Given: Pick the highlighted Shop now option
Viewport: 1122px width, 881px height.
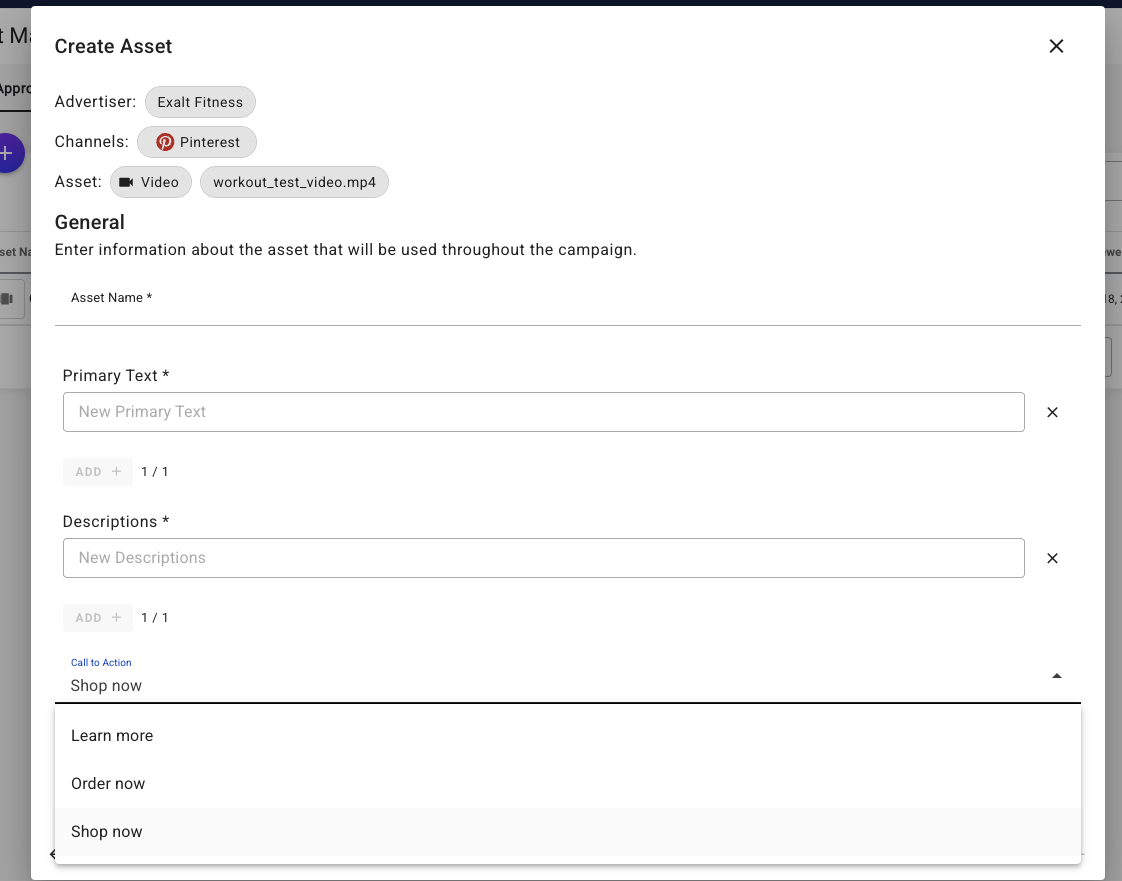Looking at the screenshot, I should [x=107, y=831].
